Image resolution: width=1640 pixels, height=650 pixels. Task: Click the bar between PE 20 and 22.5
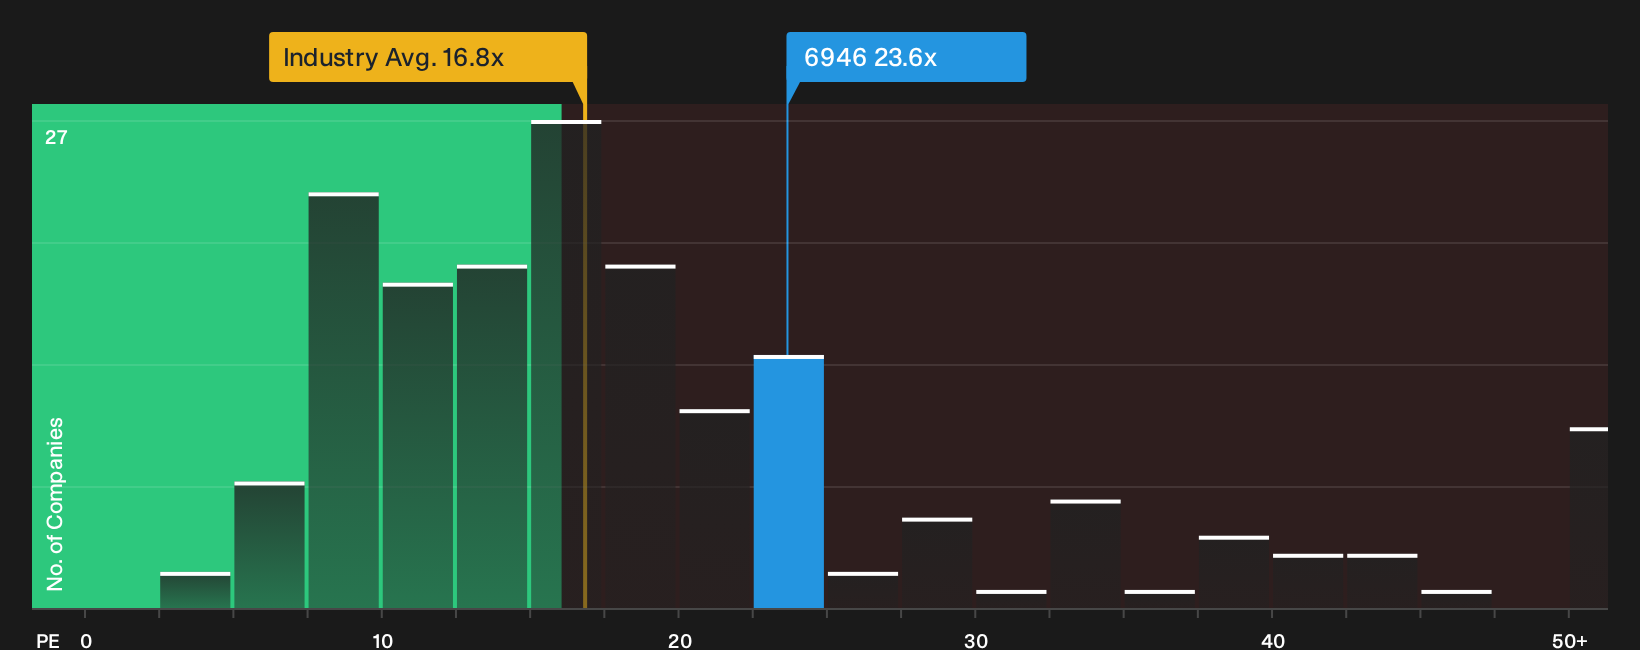[x=714, y=509]
